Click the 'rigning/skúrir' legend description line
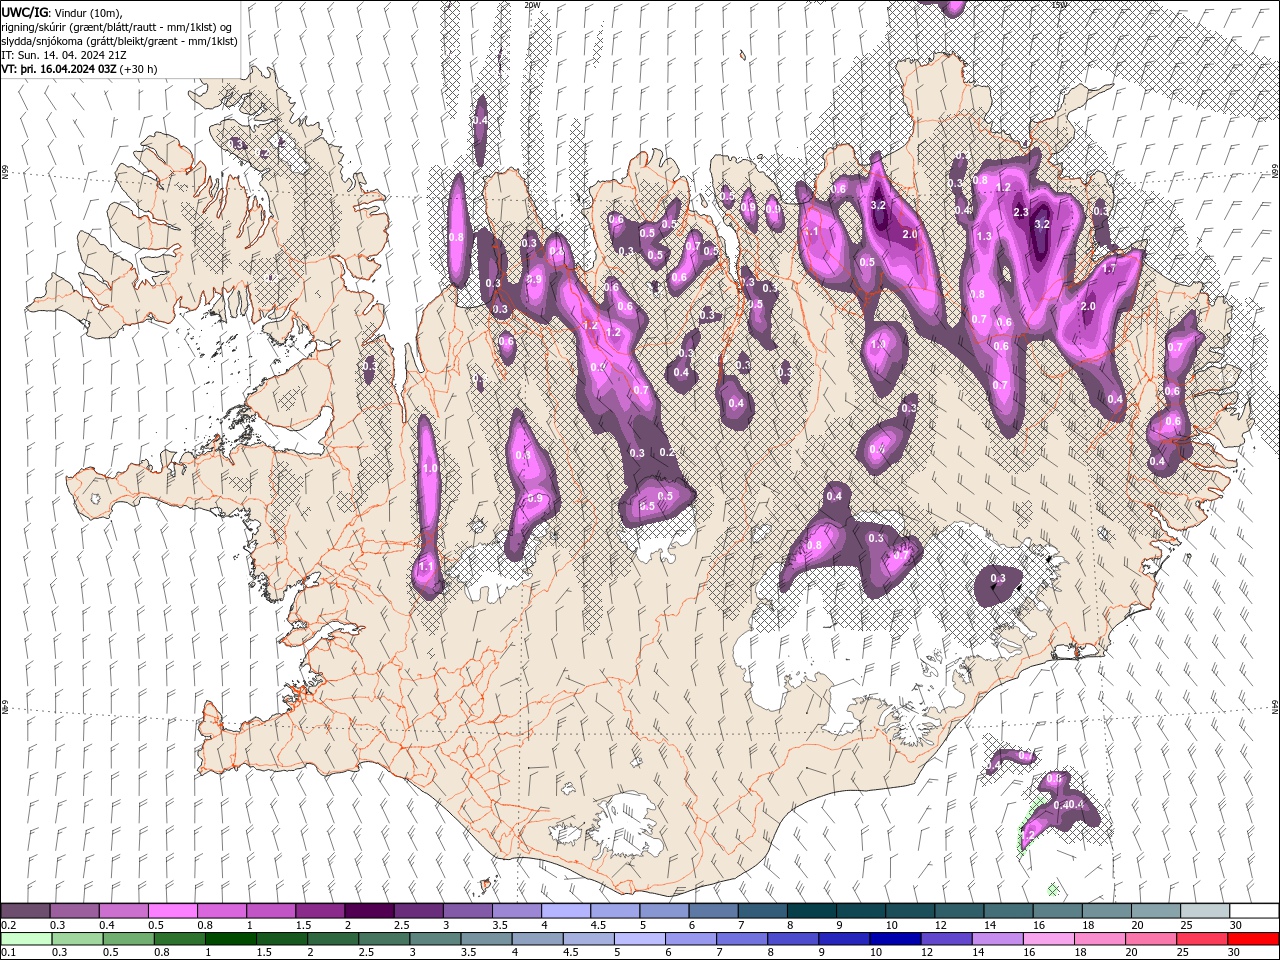 (x=117, y=27)
